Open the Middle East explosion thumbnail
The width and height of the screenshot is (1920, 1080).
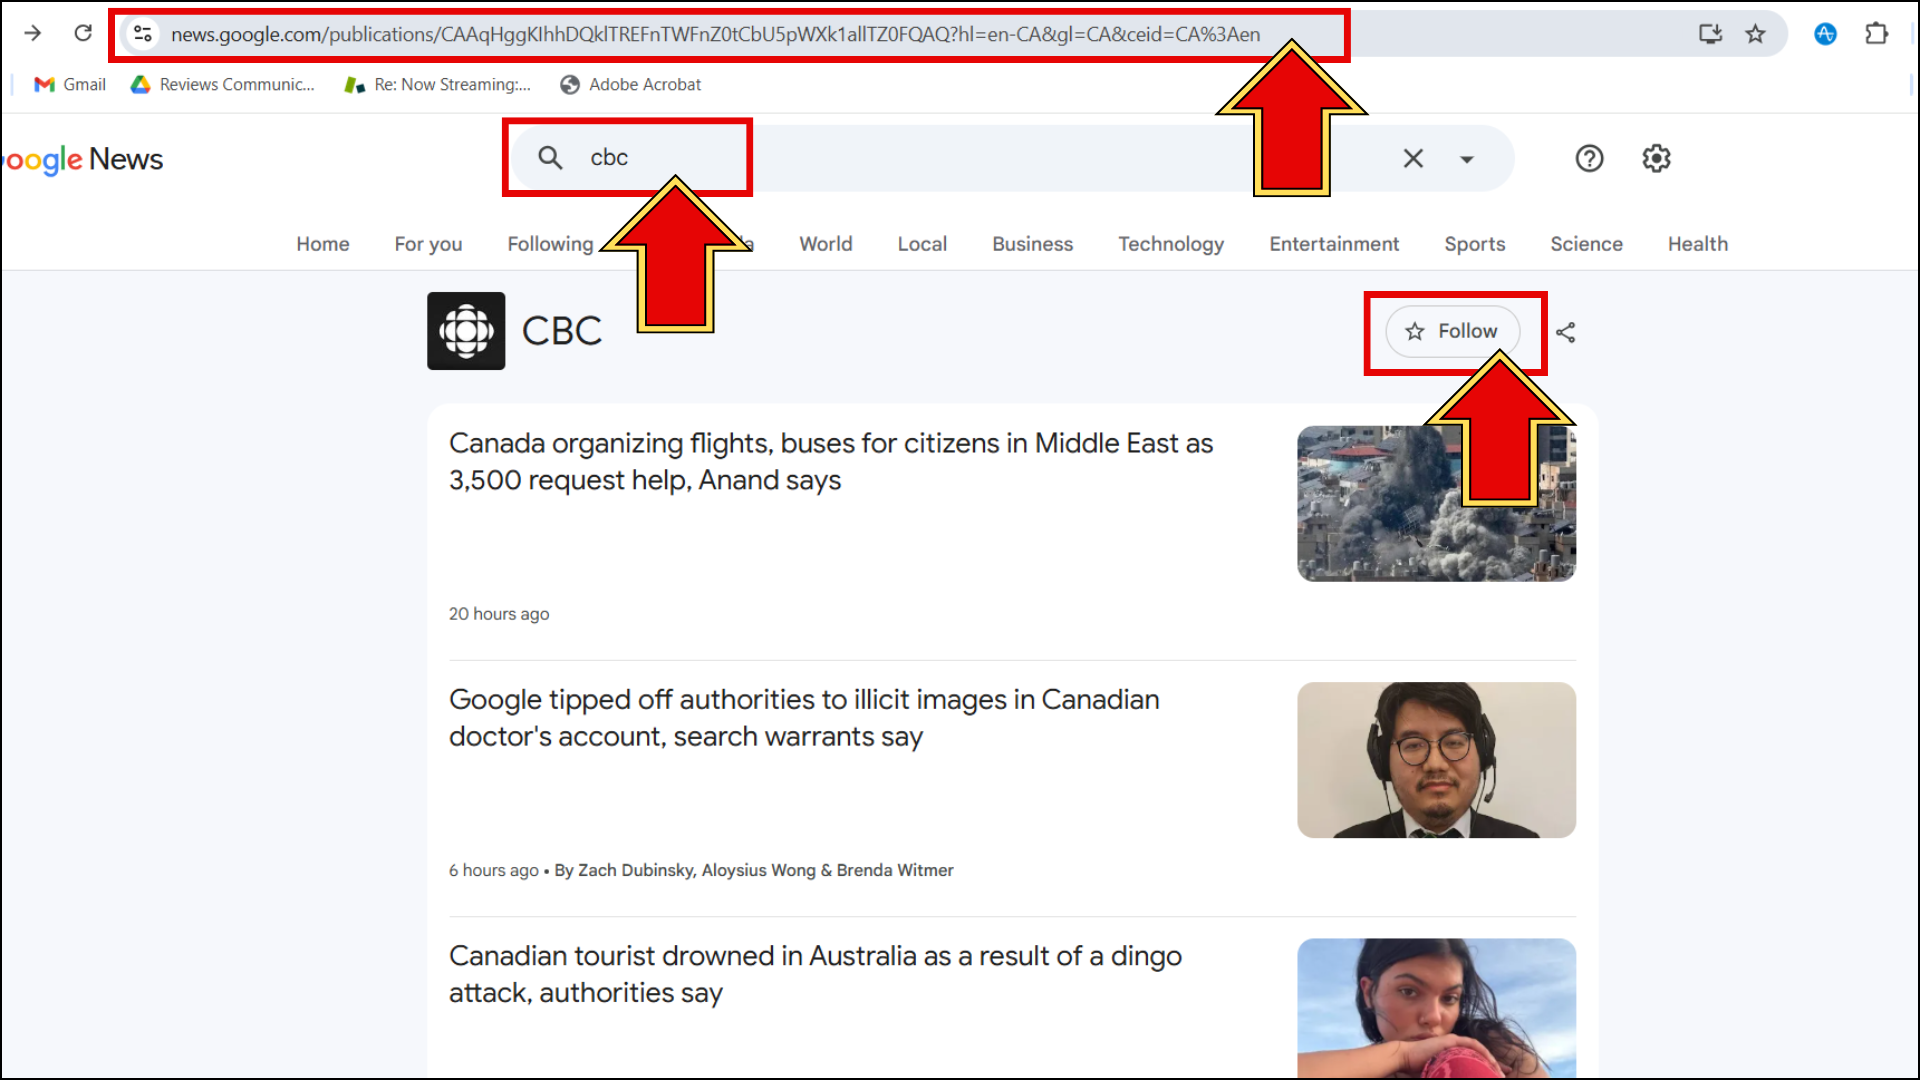pyautogui.click(x=1436, y=504)
